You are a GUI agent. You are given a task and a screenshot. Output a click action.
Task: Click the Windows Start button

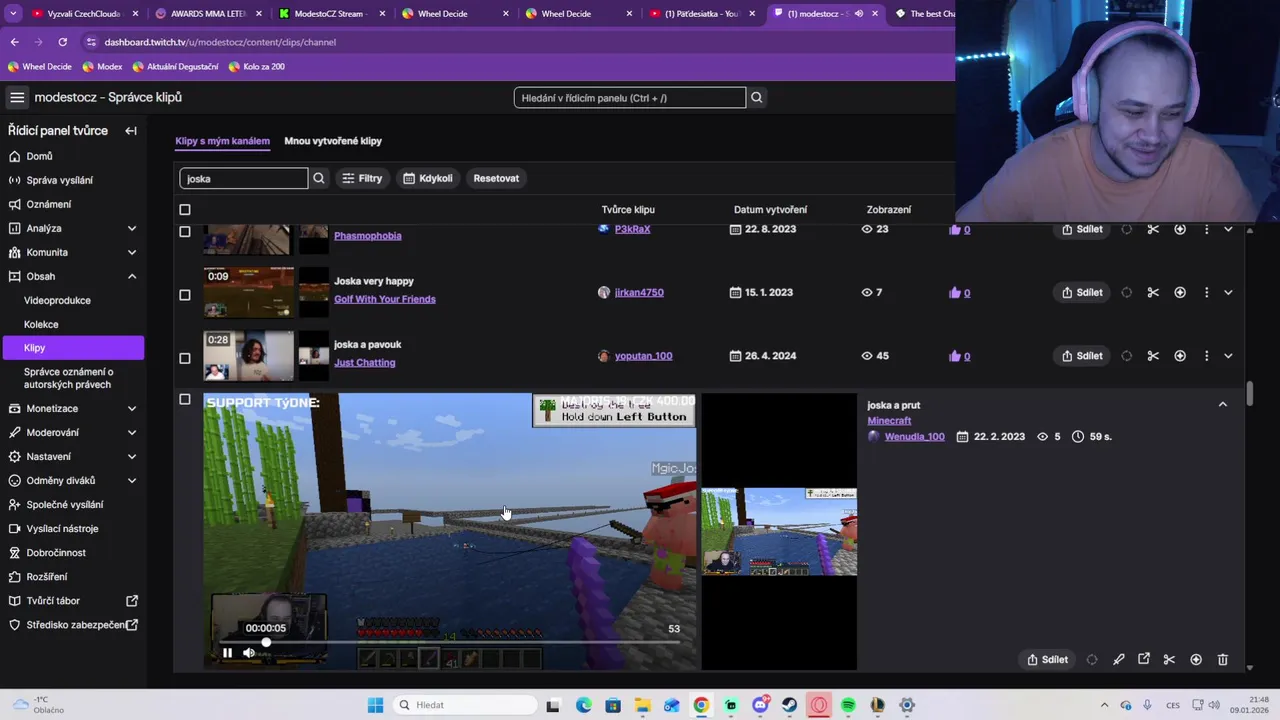375,705
